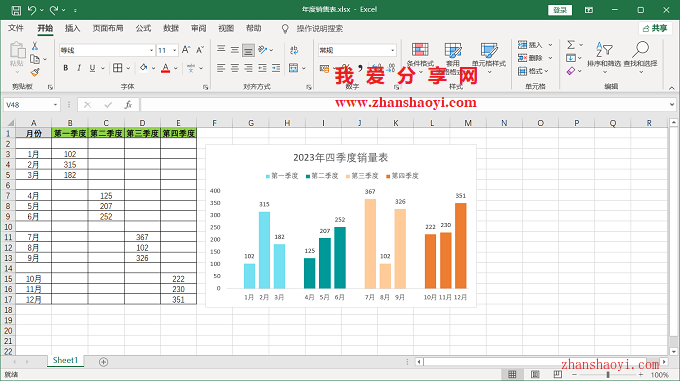Expand the font name dropdown

[151, 50]
